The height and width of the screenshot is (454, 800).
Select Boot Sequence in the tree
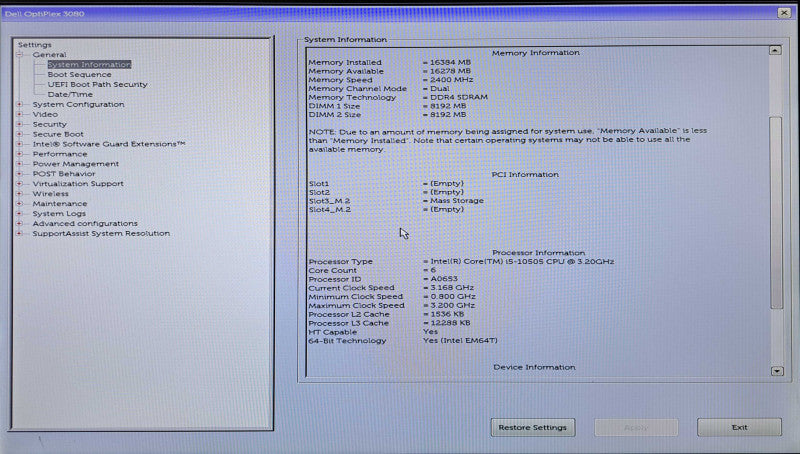[x=79, y=74]
